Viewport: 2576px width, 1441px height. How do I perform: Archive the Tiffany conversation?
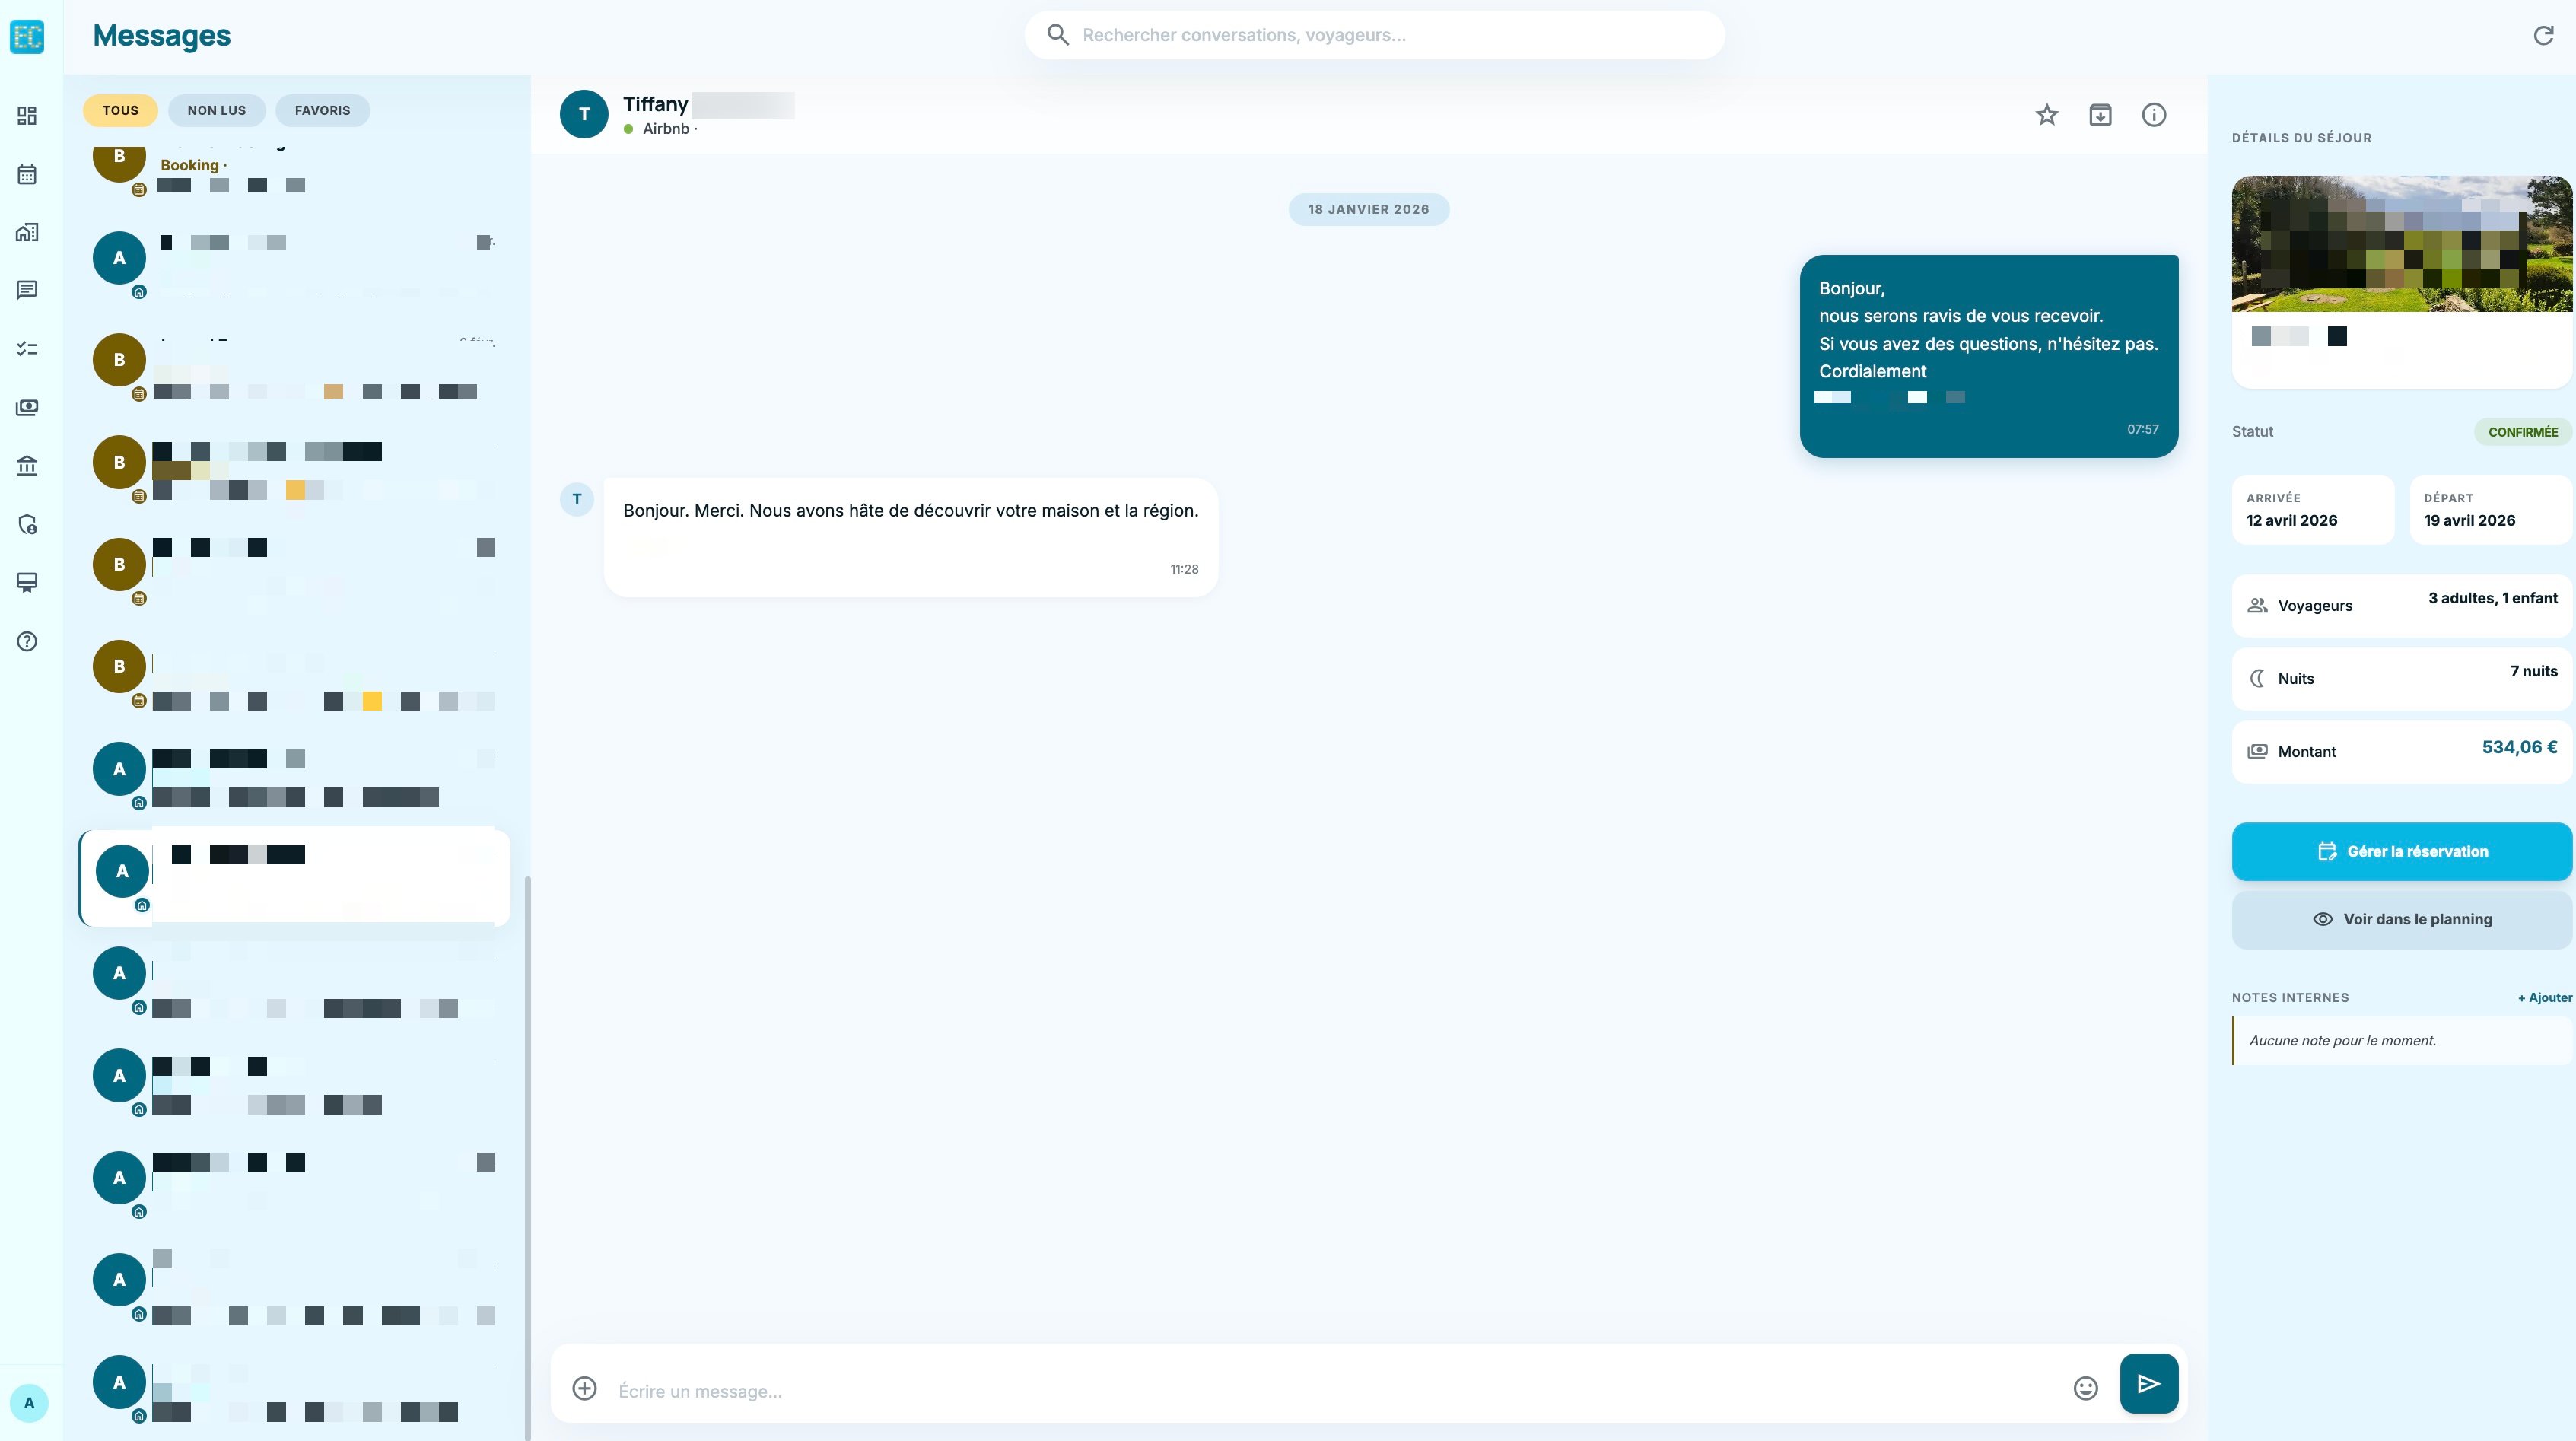click(2100, 114)
